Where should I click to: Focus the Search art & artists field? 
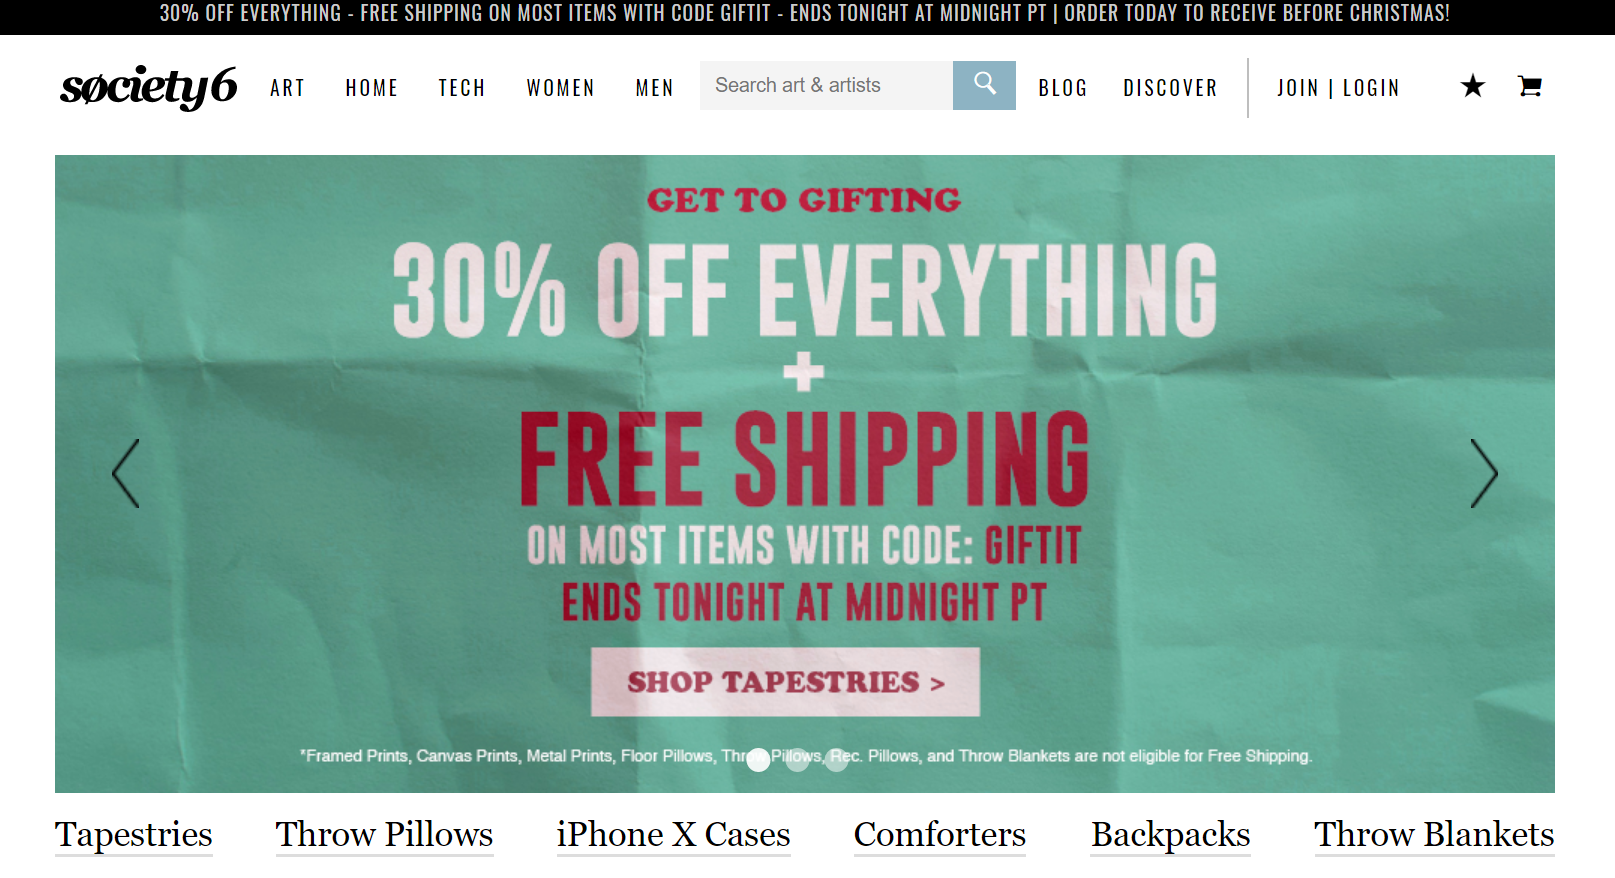826,85
